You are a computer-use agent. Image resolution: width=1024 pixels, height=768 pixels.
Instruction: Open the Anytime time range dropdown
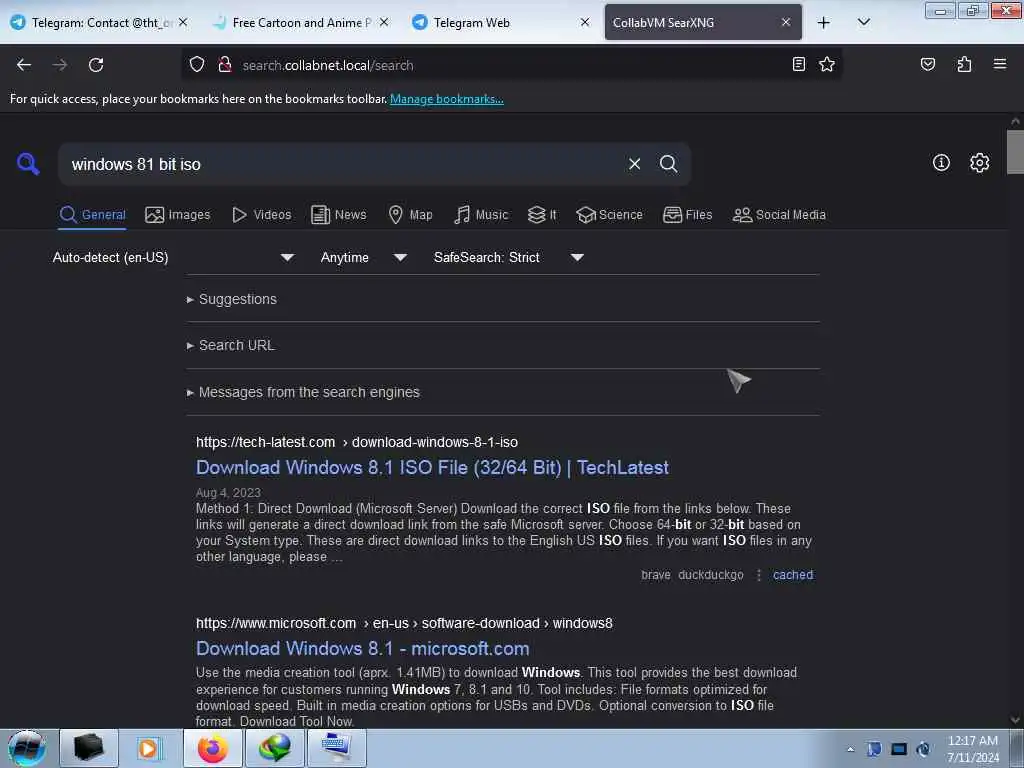click(x=364, y=257)
